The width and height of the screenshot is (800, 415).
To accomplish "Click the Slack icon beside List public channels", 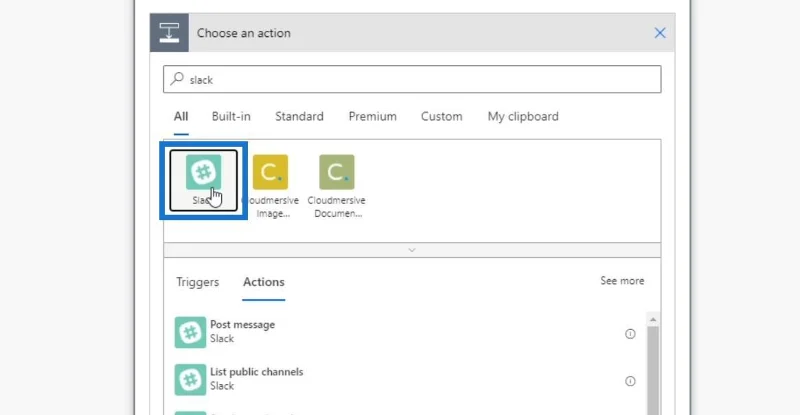I will point(190,380).
